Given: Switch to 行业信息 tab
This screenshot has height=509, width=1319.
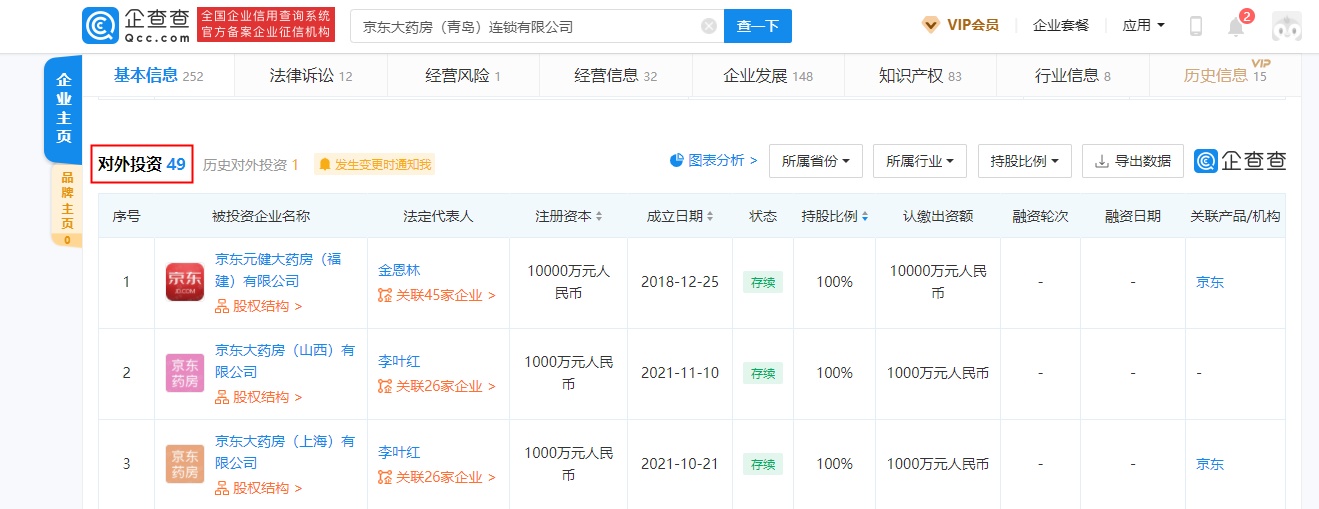Looking at the screenshot, I should [1073, 76].
